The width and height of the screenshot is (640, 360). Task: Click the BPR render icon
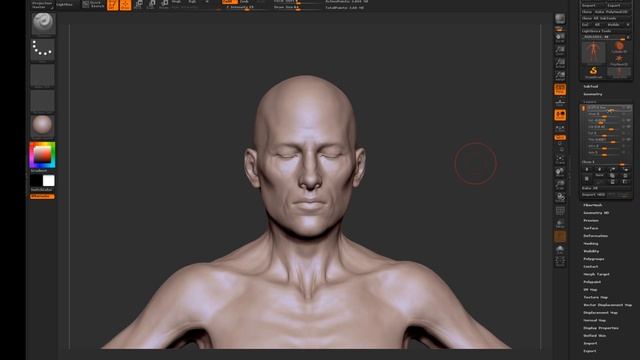(x=560, y=19)
